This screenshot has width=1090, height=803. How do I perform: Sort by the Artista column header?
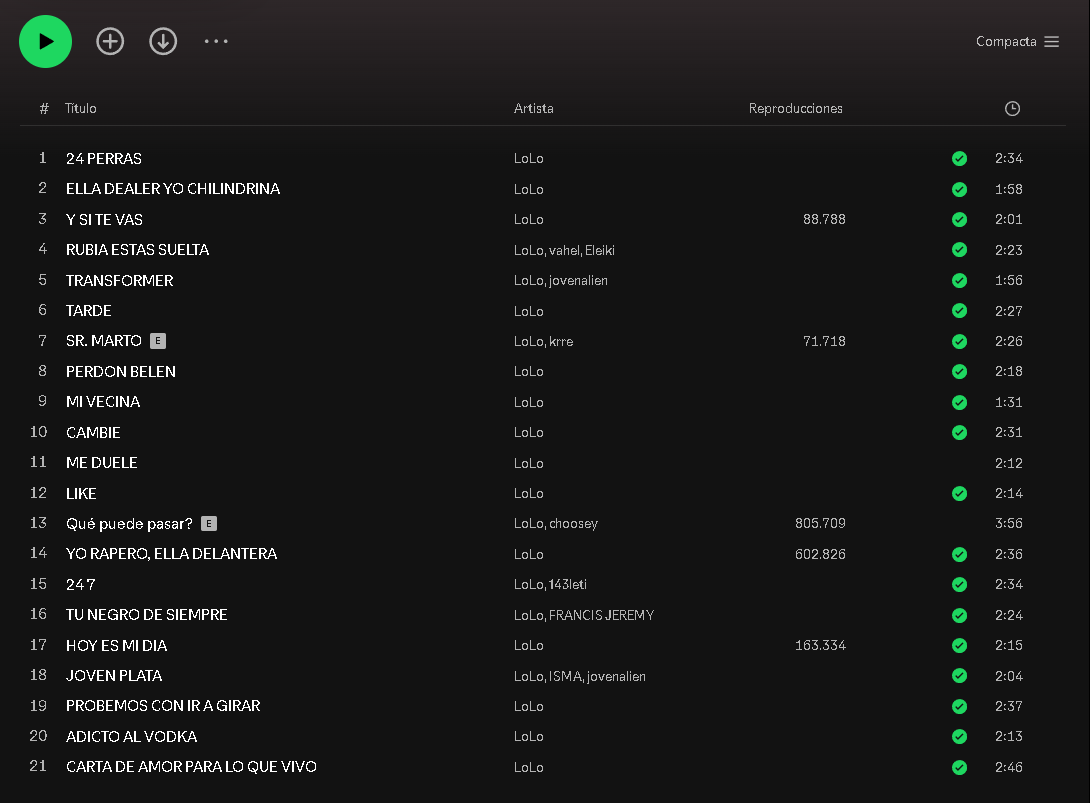(534, 108)
